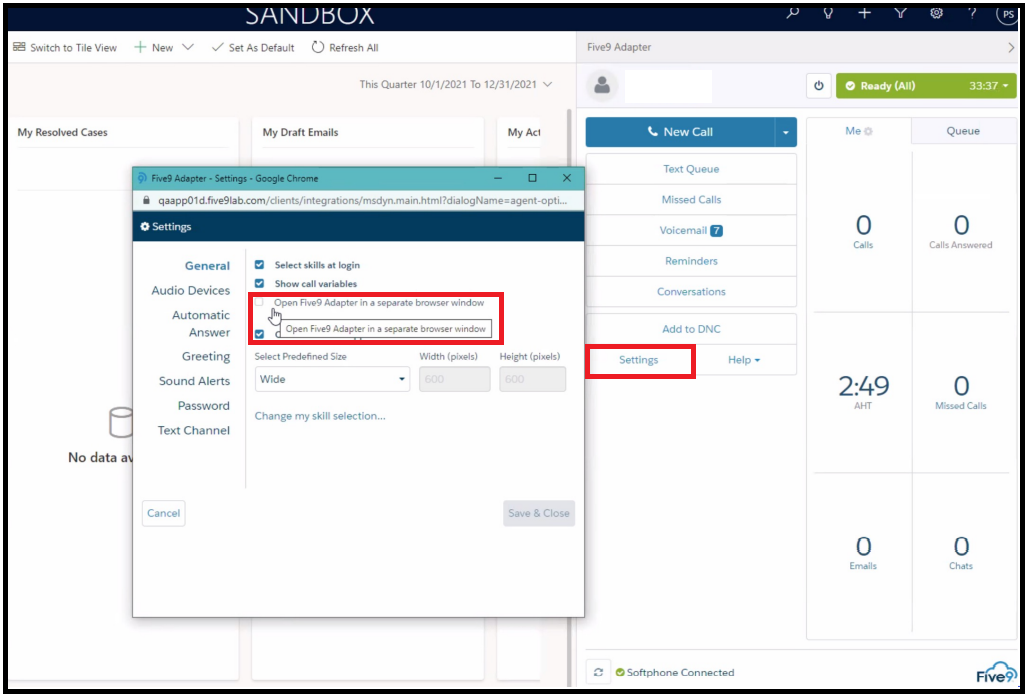Image resolution: width=1027 pixels, height=697 pixels.
Task: Toggle Show call variables checkbox
Action: click(x=259, y=284)
